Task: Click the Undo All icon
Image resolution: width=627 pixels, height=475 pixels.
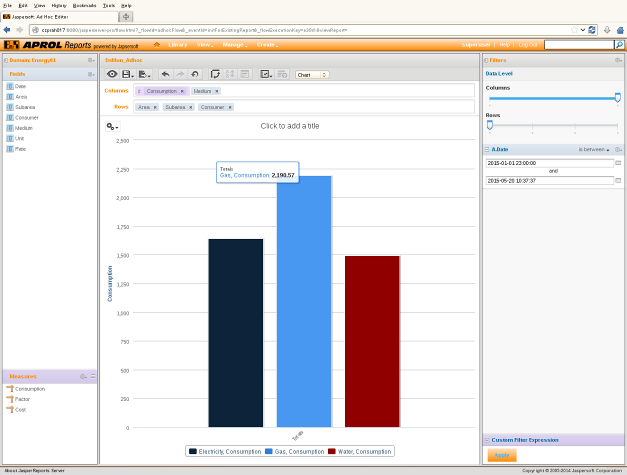Action: pyautogui.click(x=195, y=74)
